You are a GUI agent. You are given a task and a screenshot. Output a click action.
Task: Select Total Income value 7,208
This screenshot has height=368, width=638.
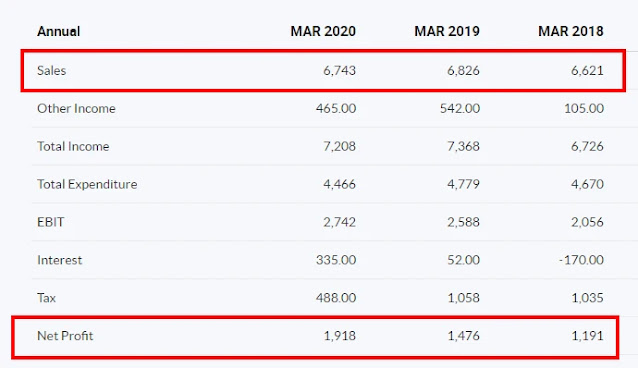339,146
